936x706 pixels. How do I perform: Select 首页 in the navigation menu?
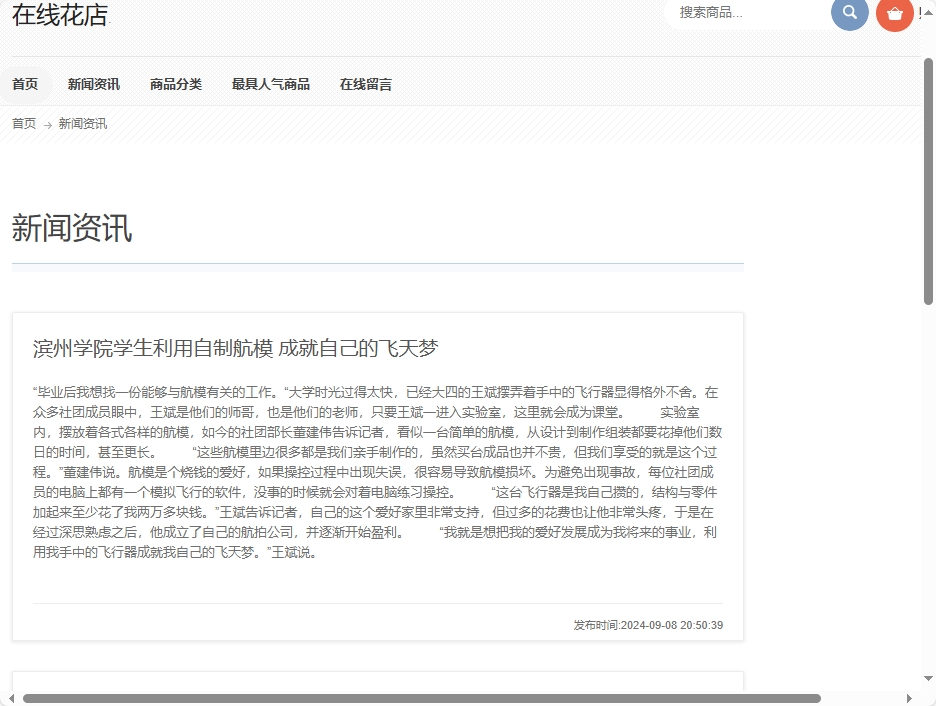25,84
